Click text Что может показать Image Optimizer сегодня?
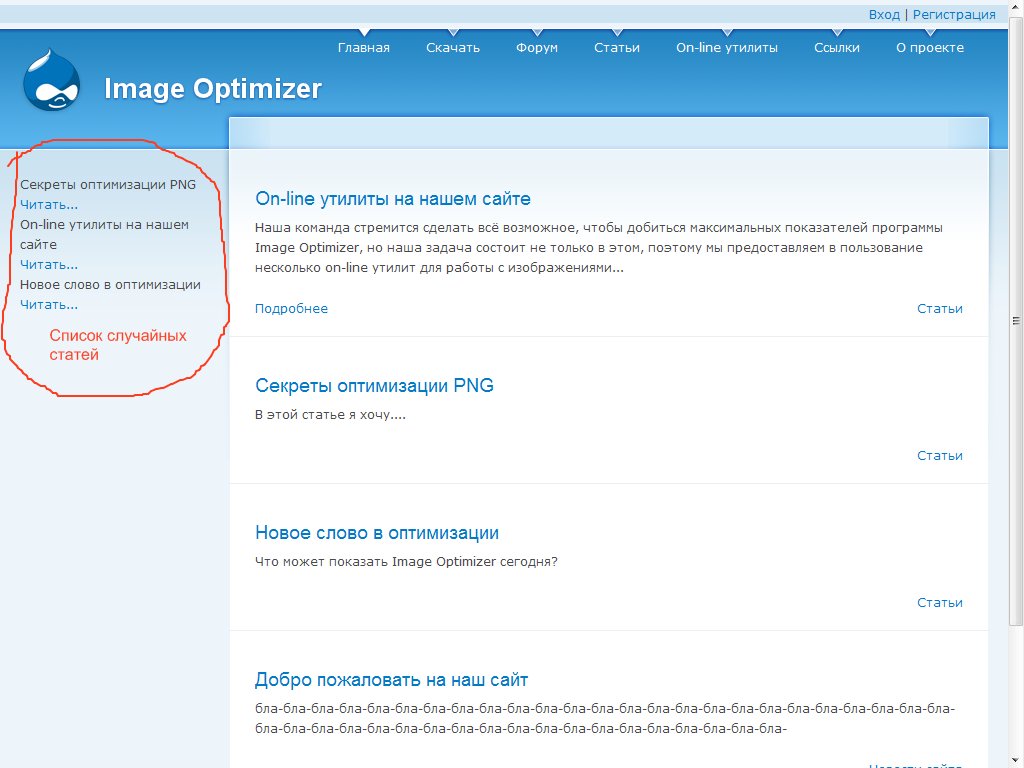 406,562
